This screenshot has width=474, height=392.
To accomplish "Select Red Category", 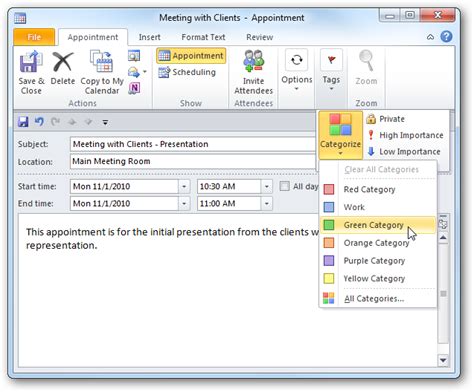I will pyautogui.click(x=378, y=190).
